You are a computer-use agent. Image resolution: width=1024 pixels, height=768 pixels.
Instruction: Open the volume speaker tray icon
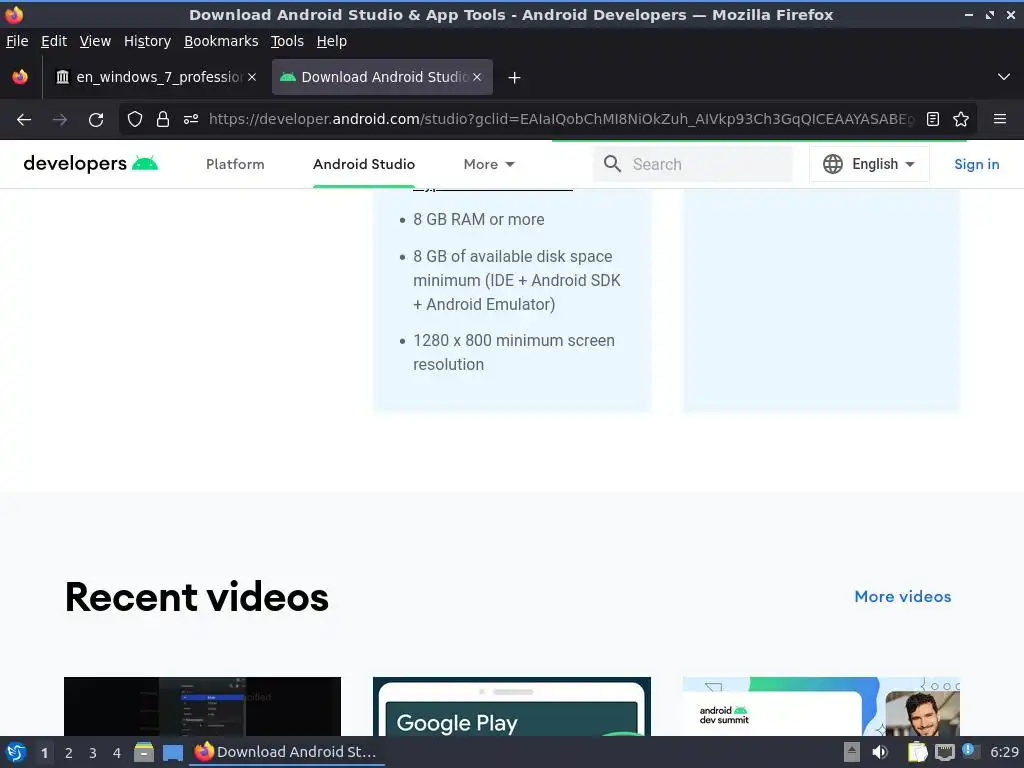tap(880, 752)
